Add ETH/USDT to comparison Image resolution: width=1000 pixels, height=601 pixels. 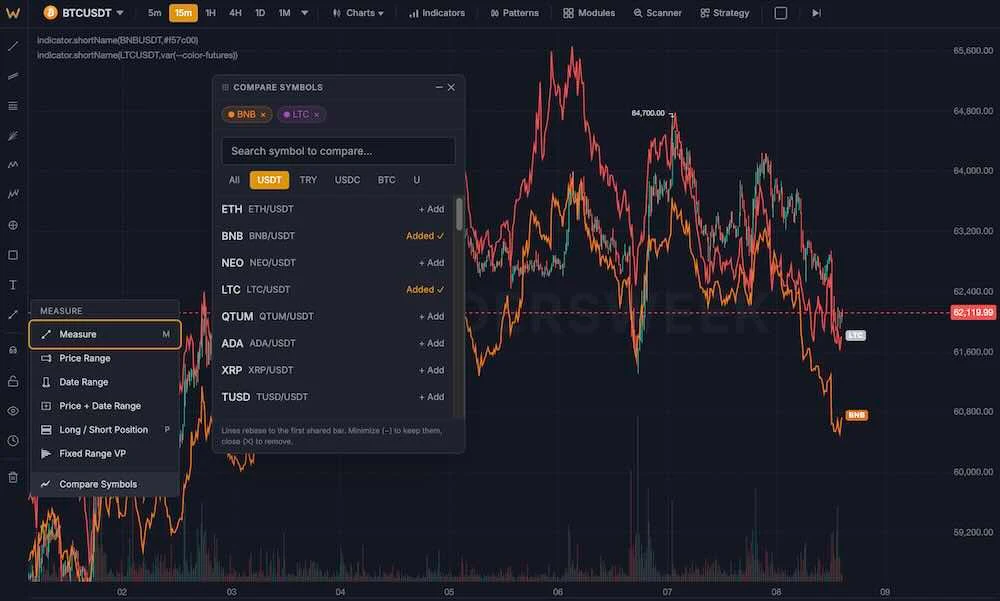(431, 209)
